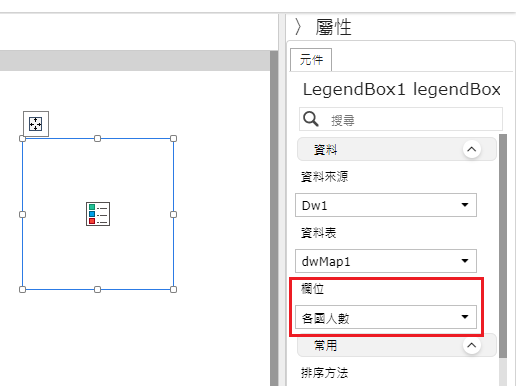Select the legend list icon in canvas
This screenshot has height=386, width=517.
click(x=98, y=214)
